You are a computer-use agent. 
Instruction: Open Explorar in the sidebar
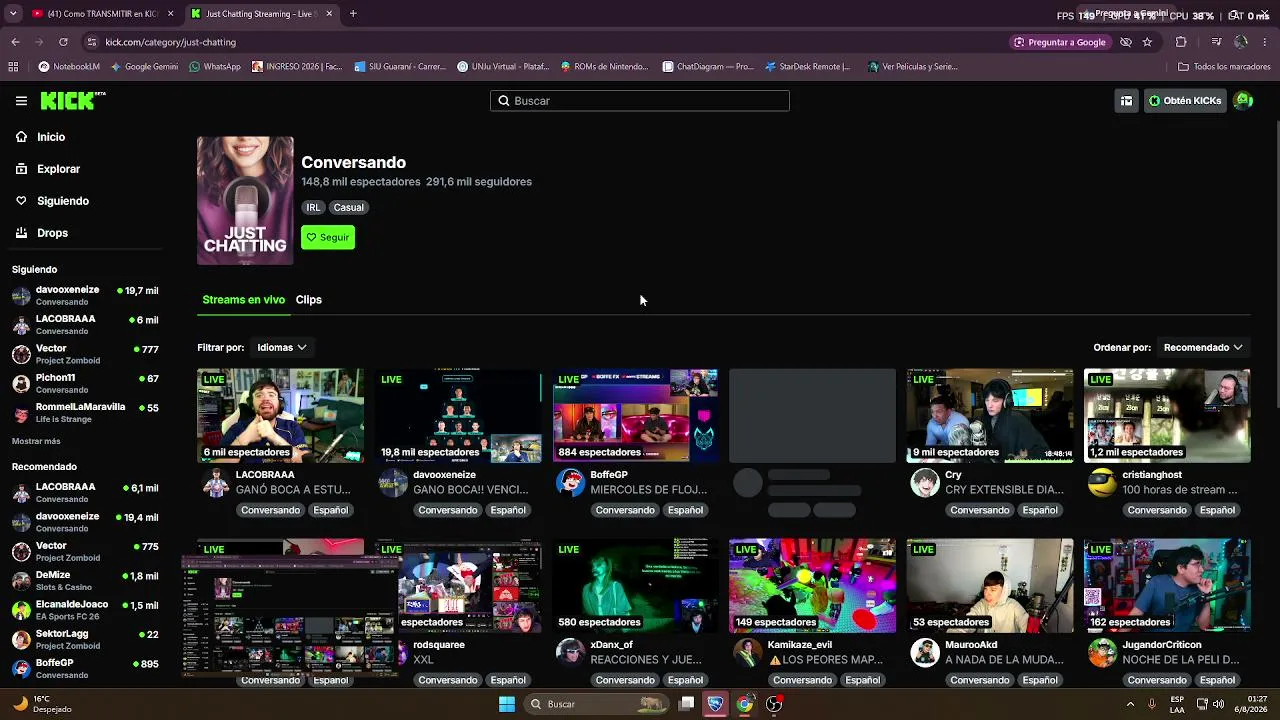click(58, 169)
